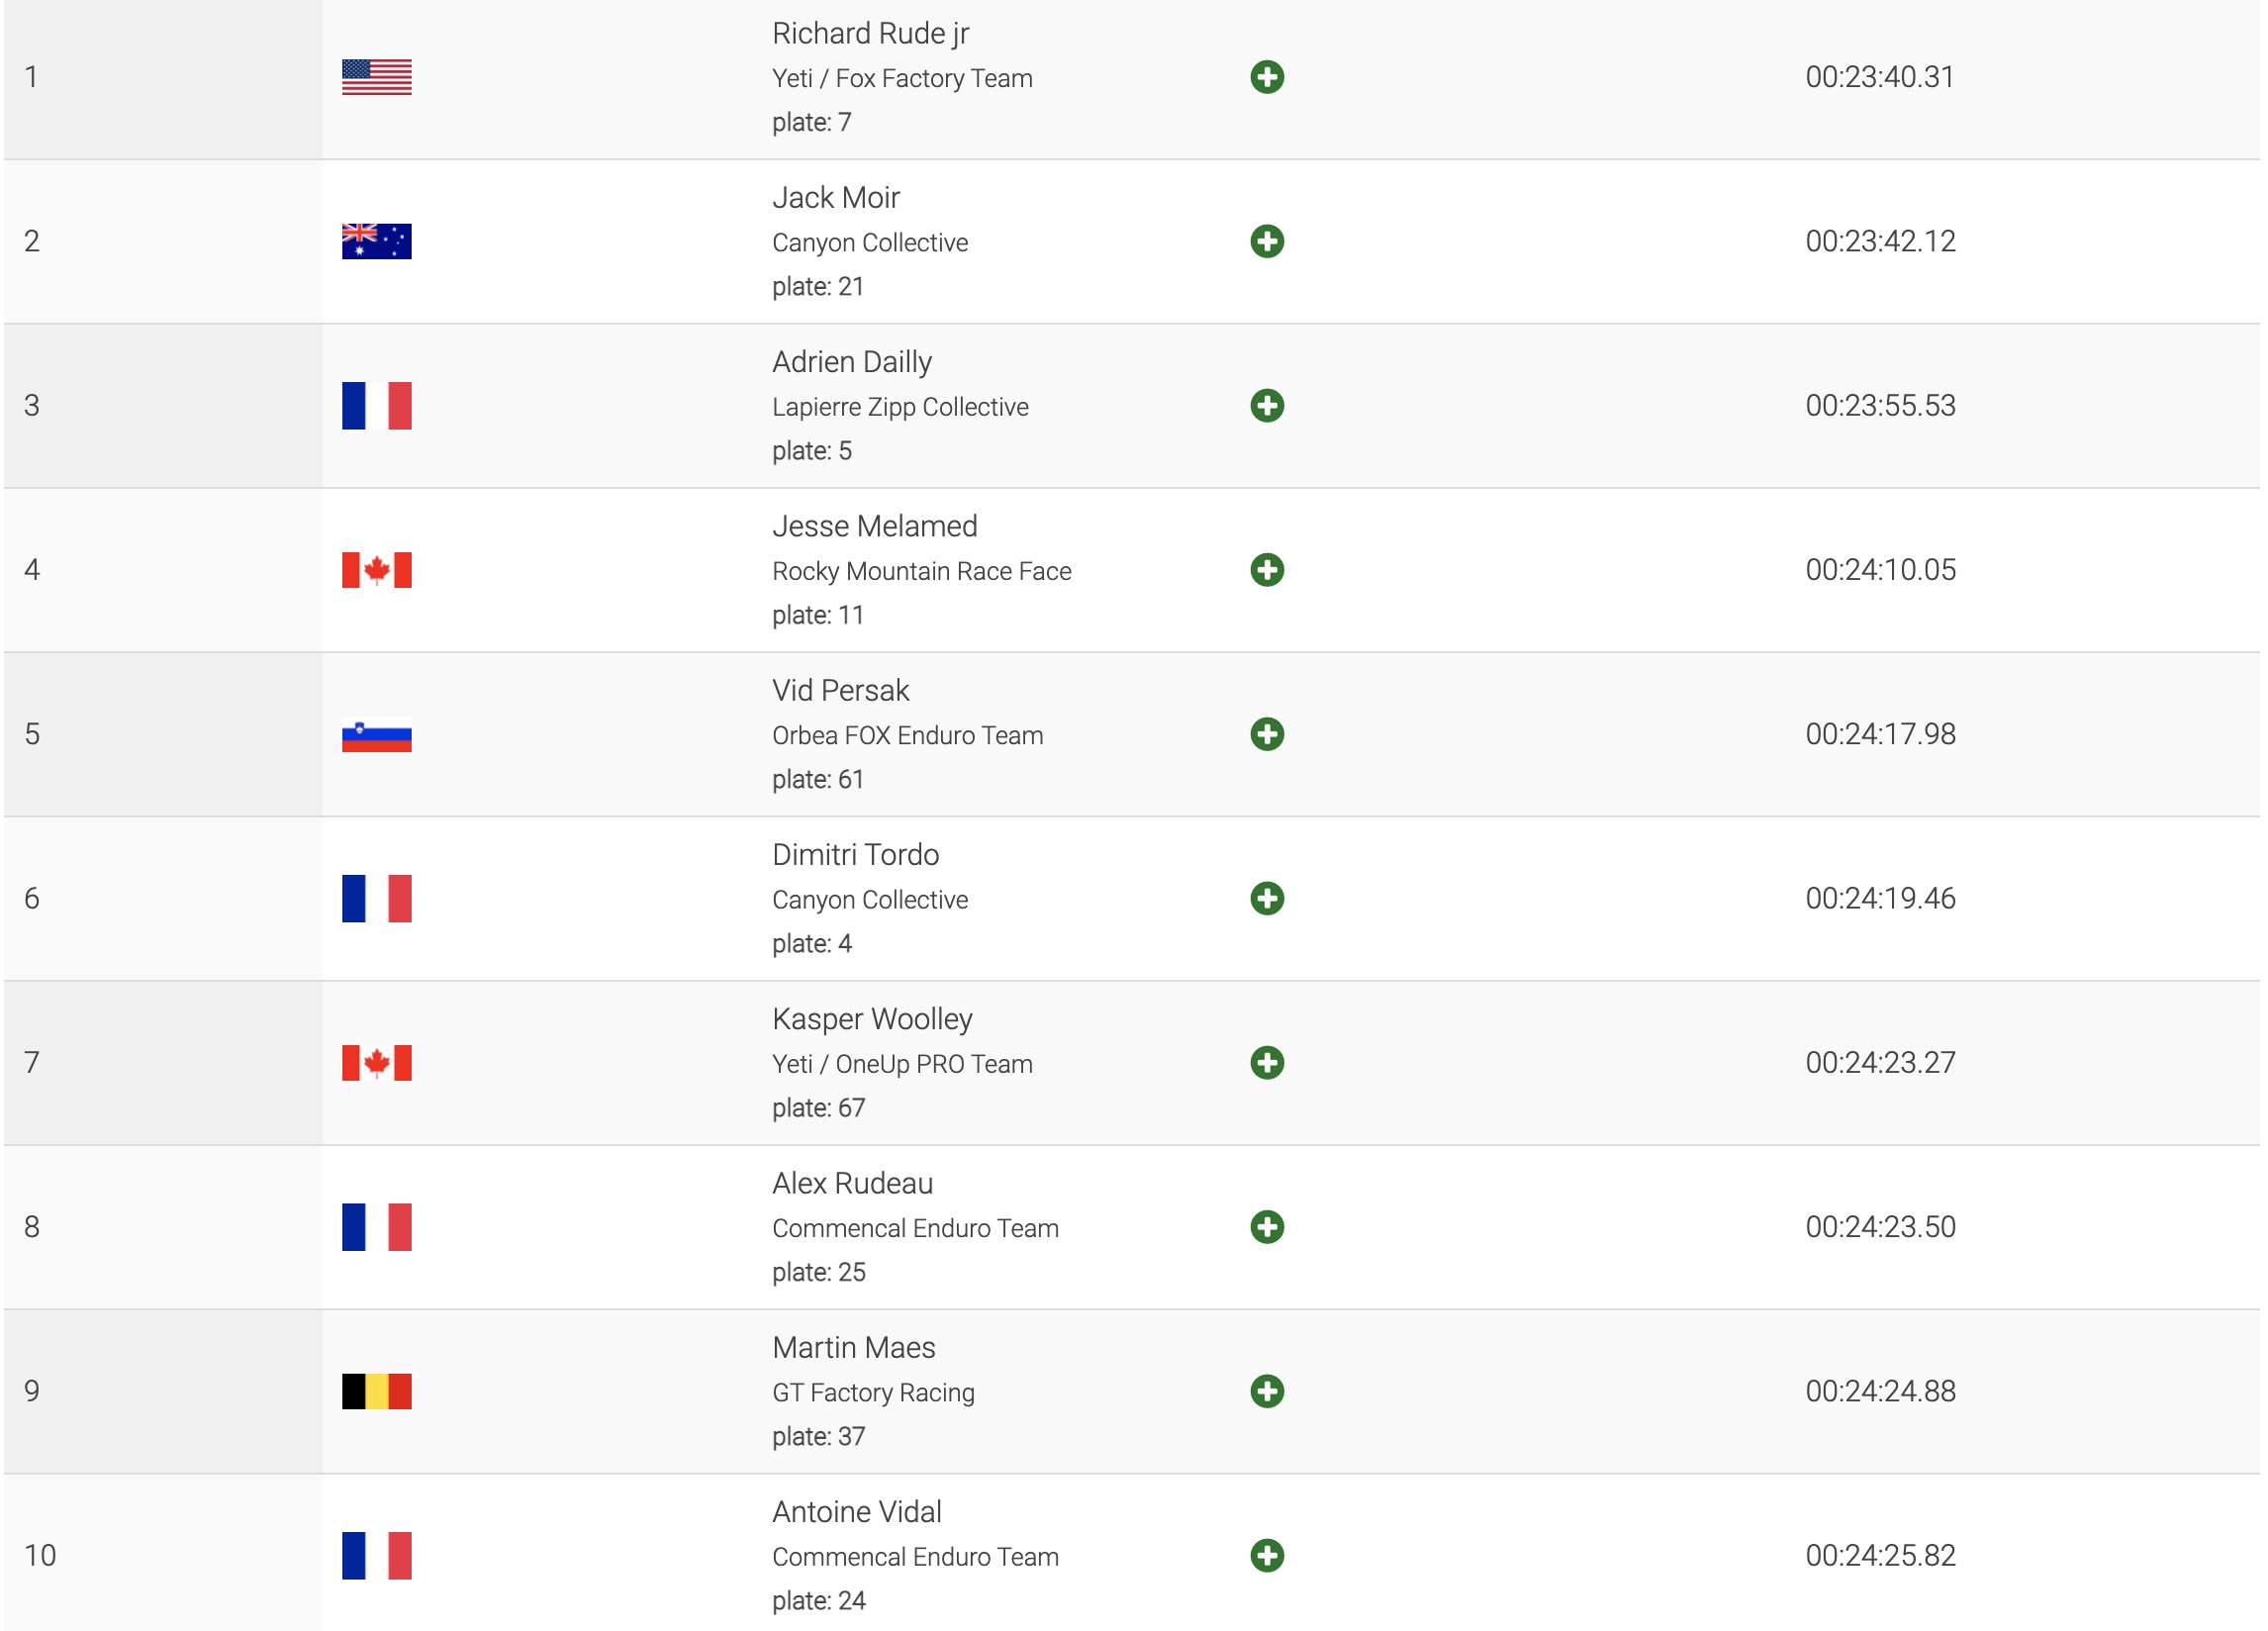Expand Jesse Melamed's row plus button
Viewport: 2268px width, 1631px height.
[1266, 570]
